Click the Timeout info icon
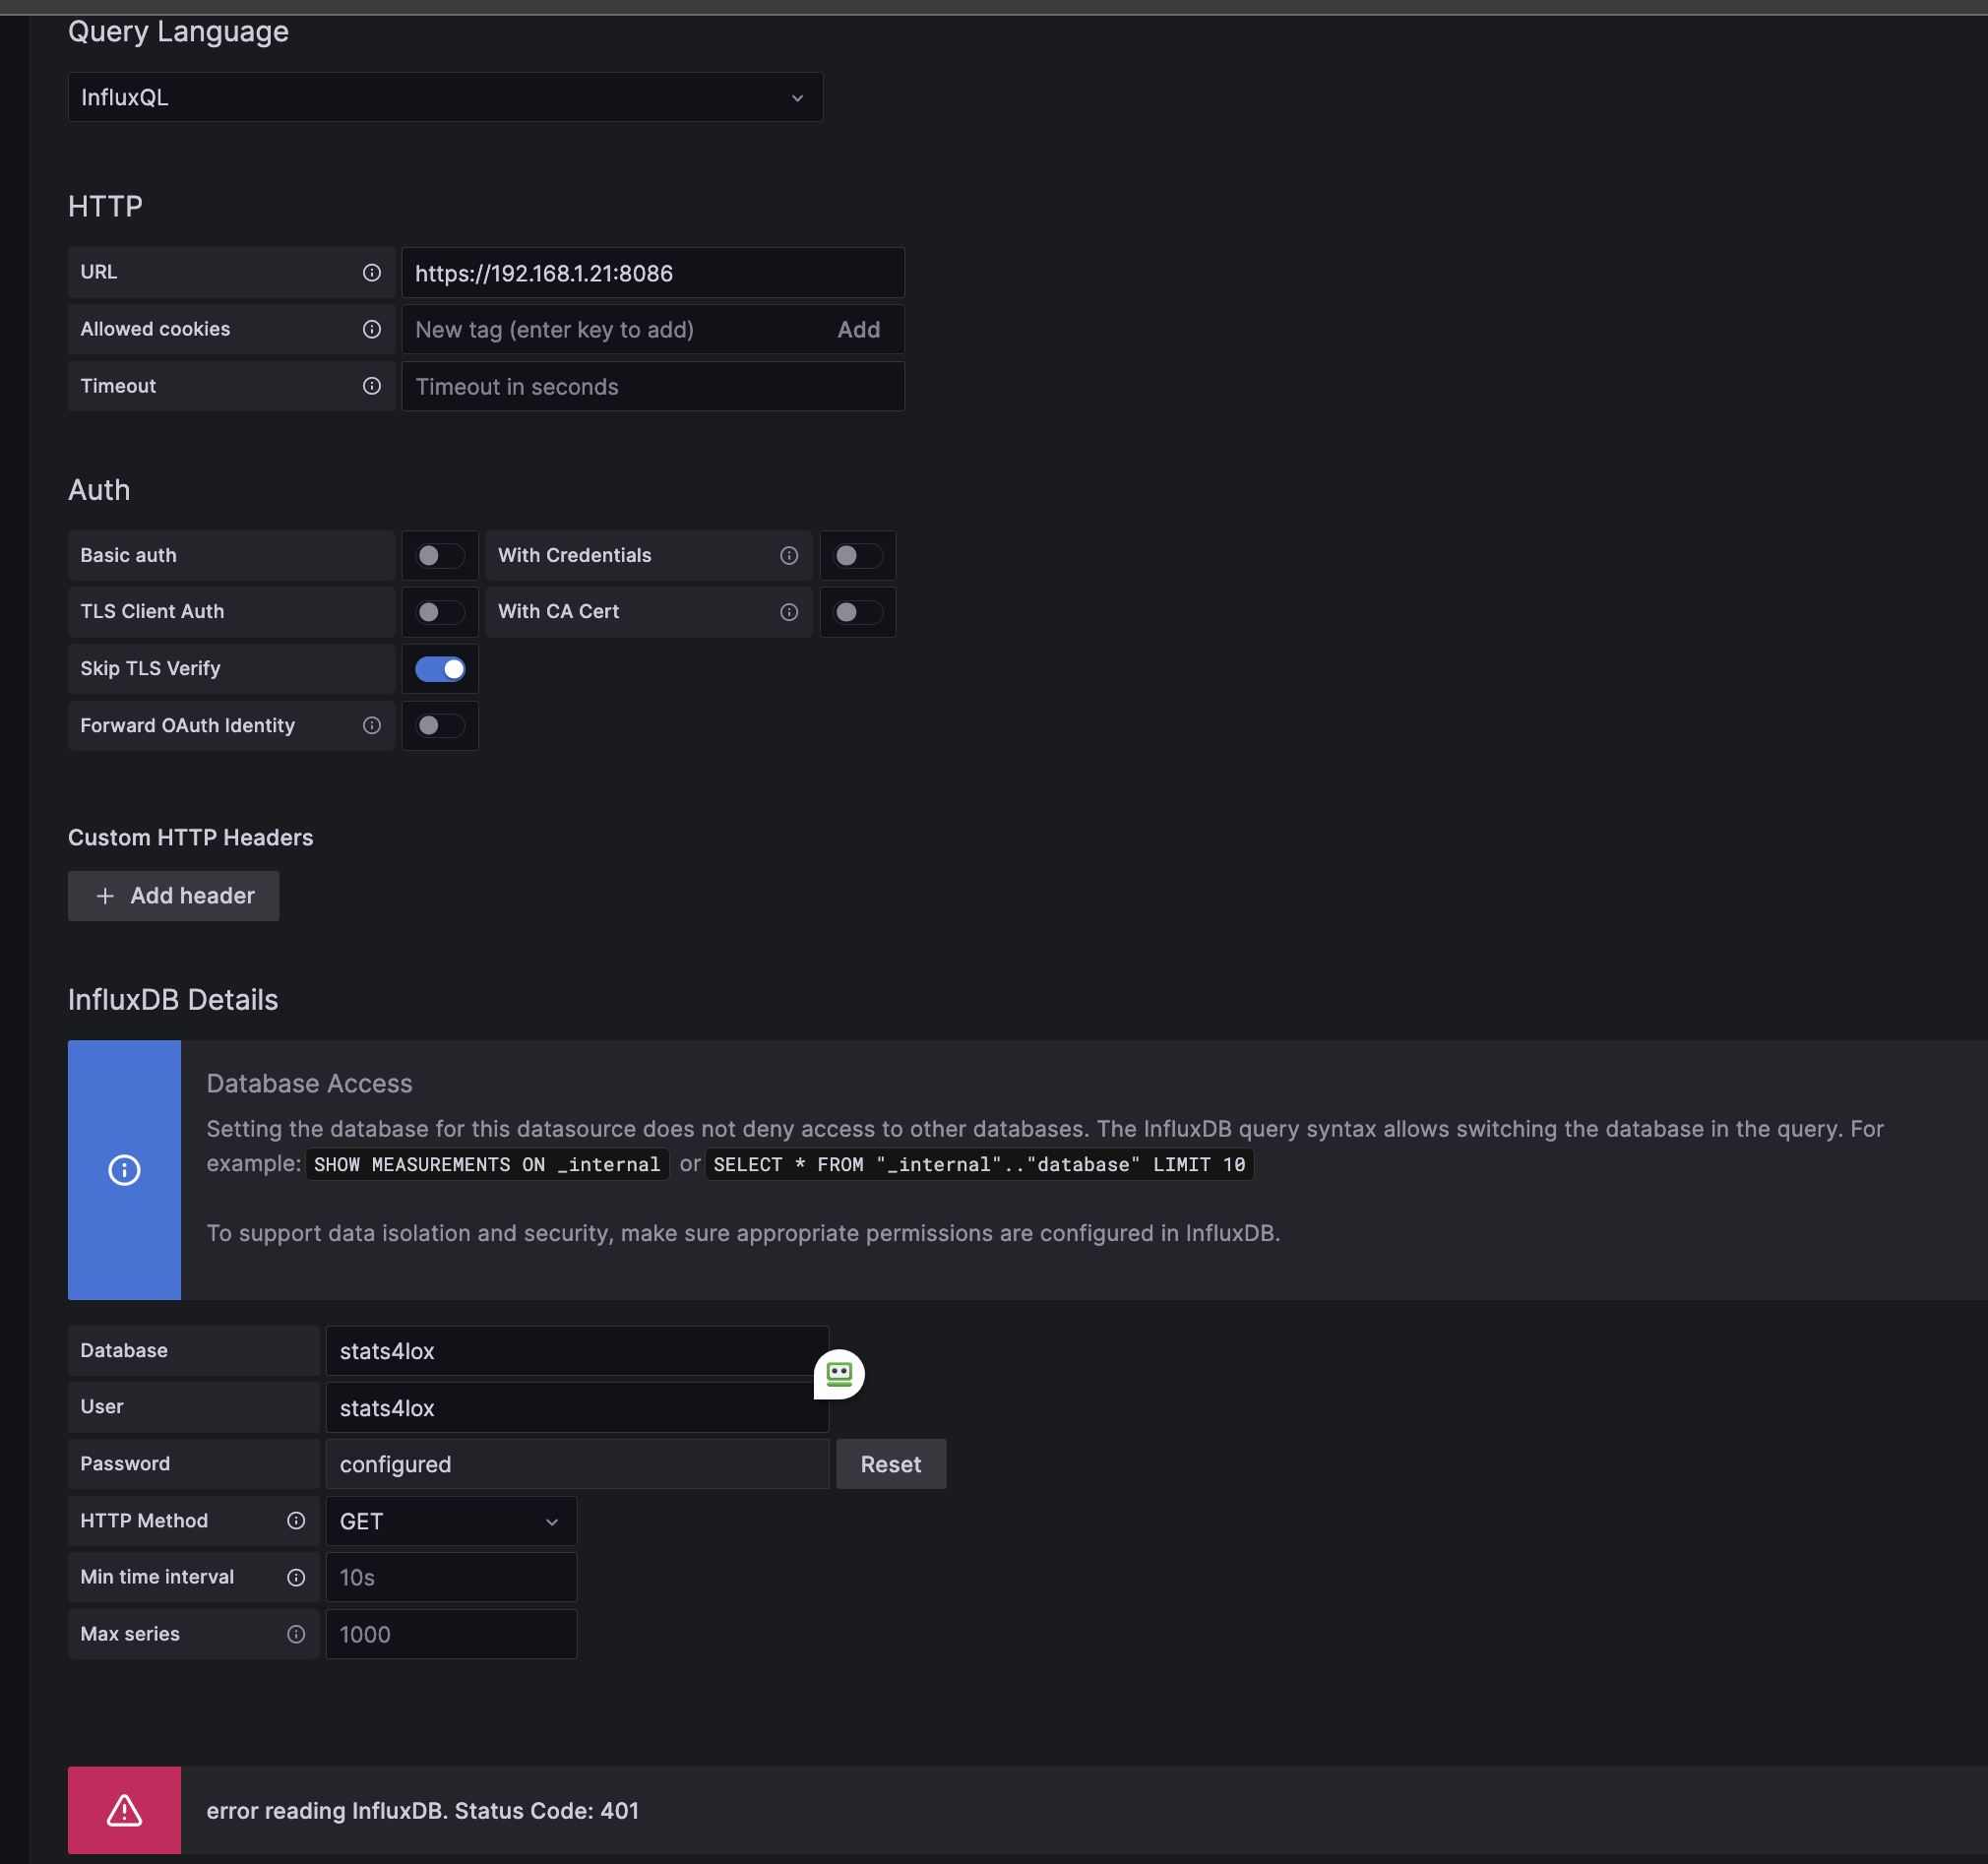Screen dimensions: 1988x1864 (x=371, y=386)
